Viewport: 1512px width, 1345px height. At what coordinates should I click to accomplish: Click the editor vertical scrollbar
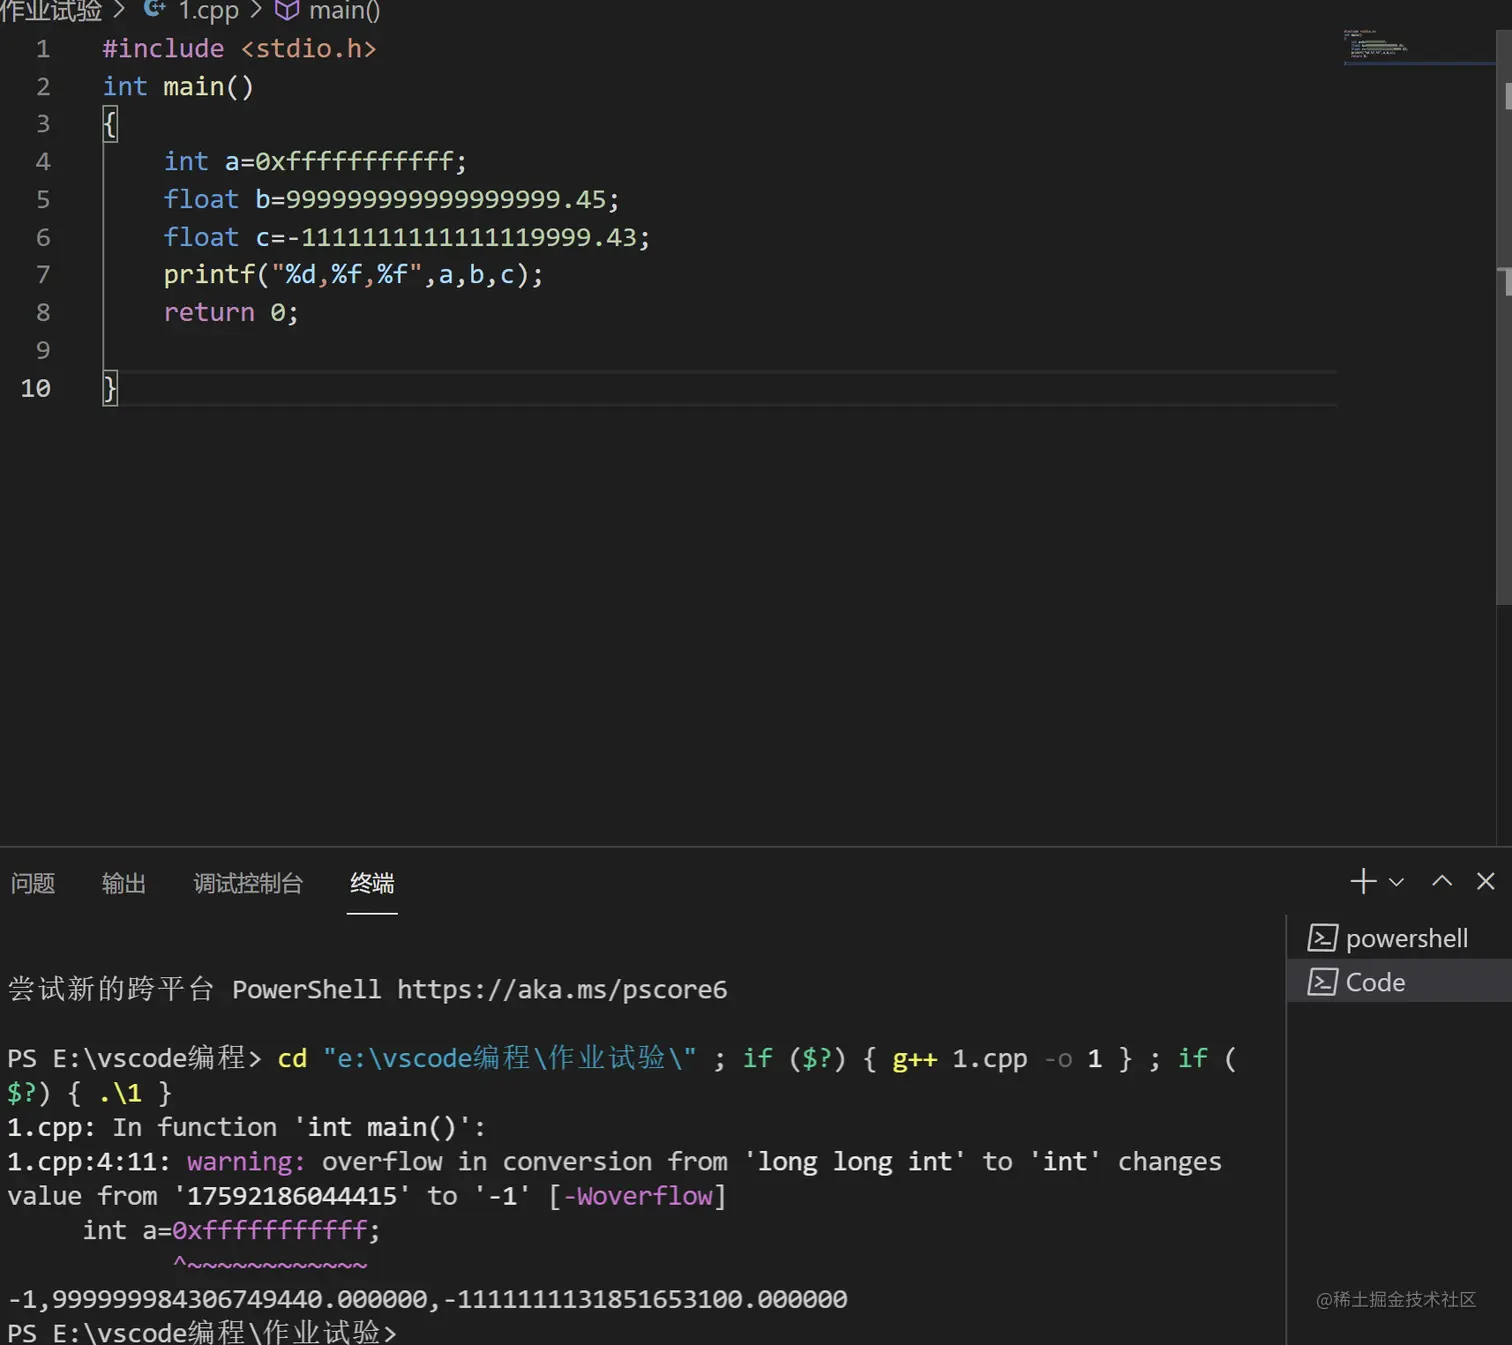1504,318
